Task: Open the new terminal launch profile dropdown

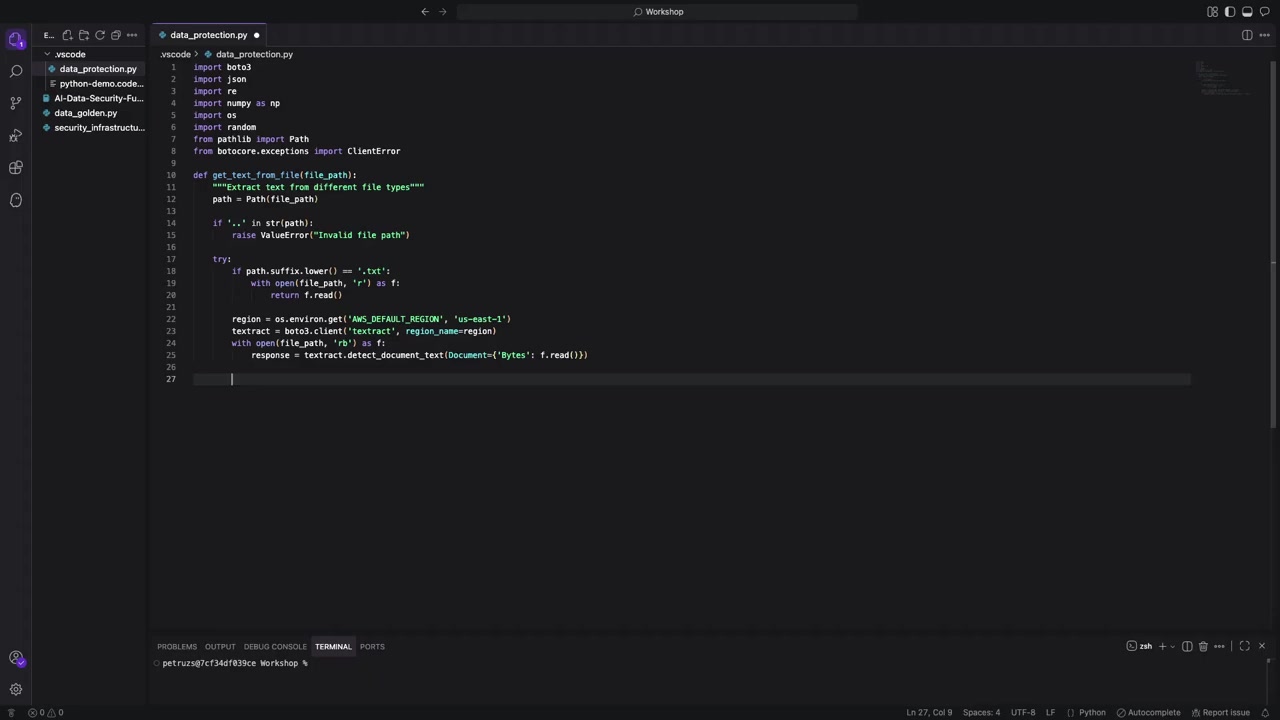Action: (x=1173, y=647)
